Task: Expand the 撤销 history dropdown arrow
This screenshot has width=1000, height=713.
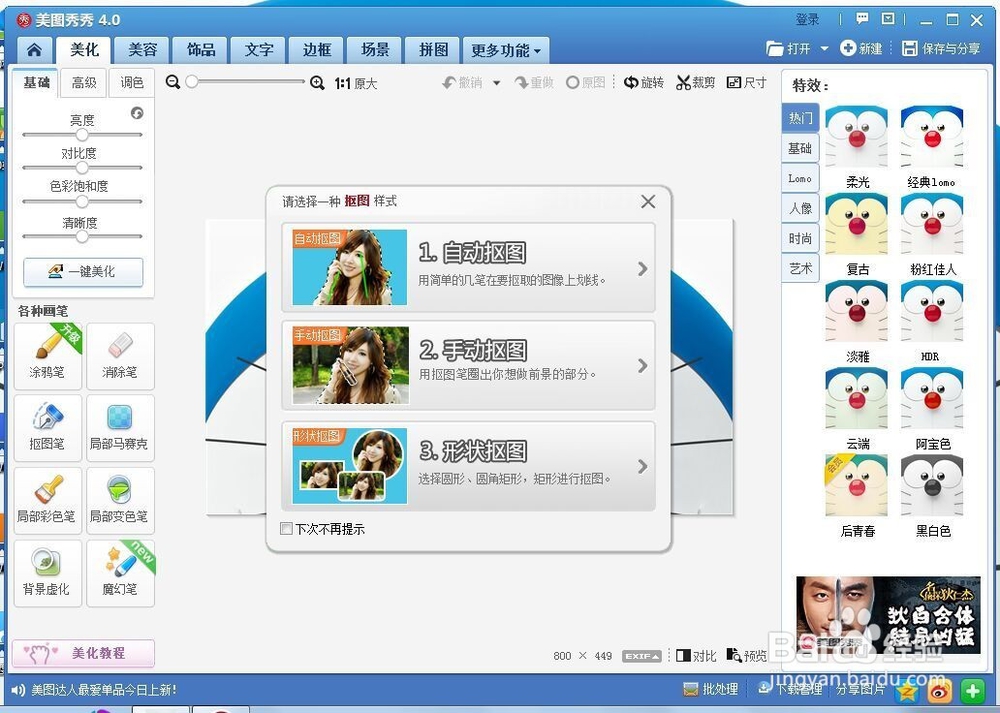Action: tap(496, 83)
